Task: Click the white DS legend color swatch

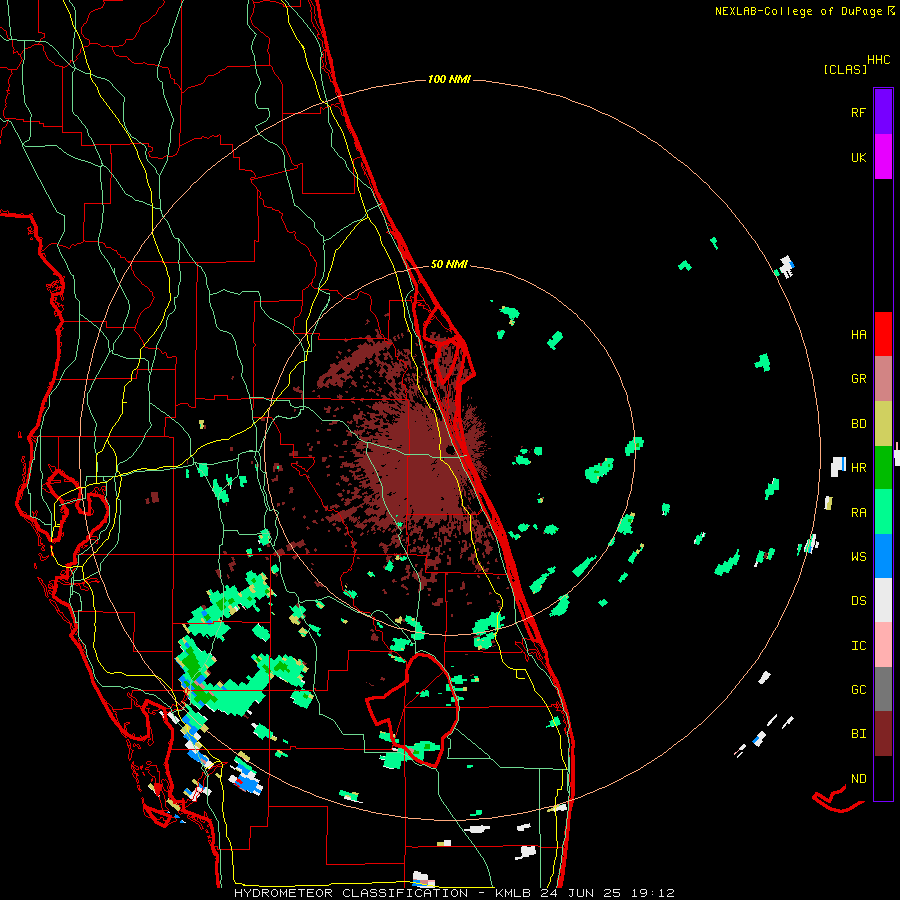Action: (x=883, y=600)
